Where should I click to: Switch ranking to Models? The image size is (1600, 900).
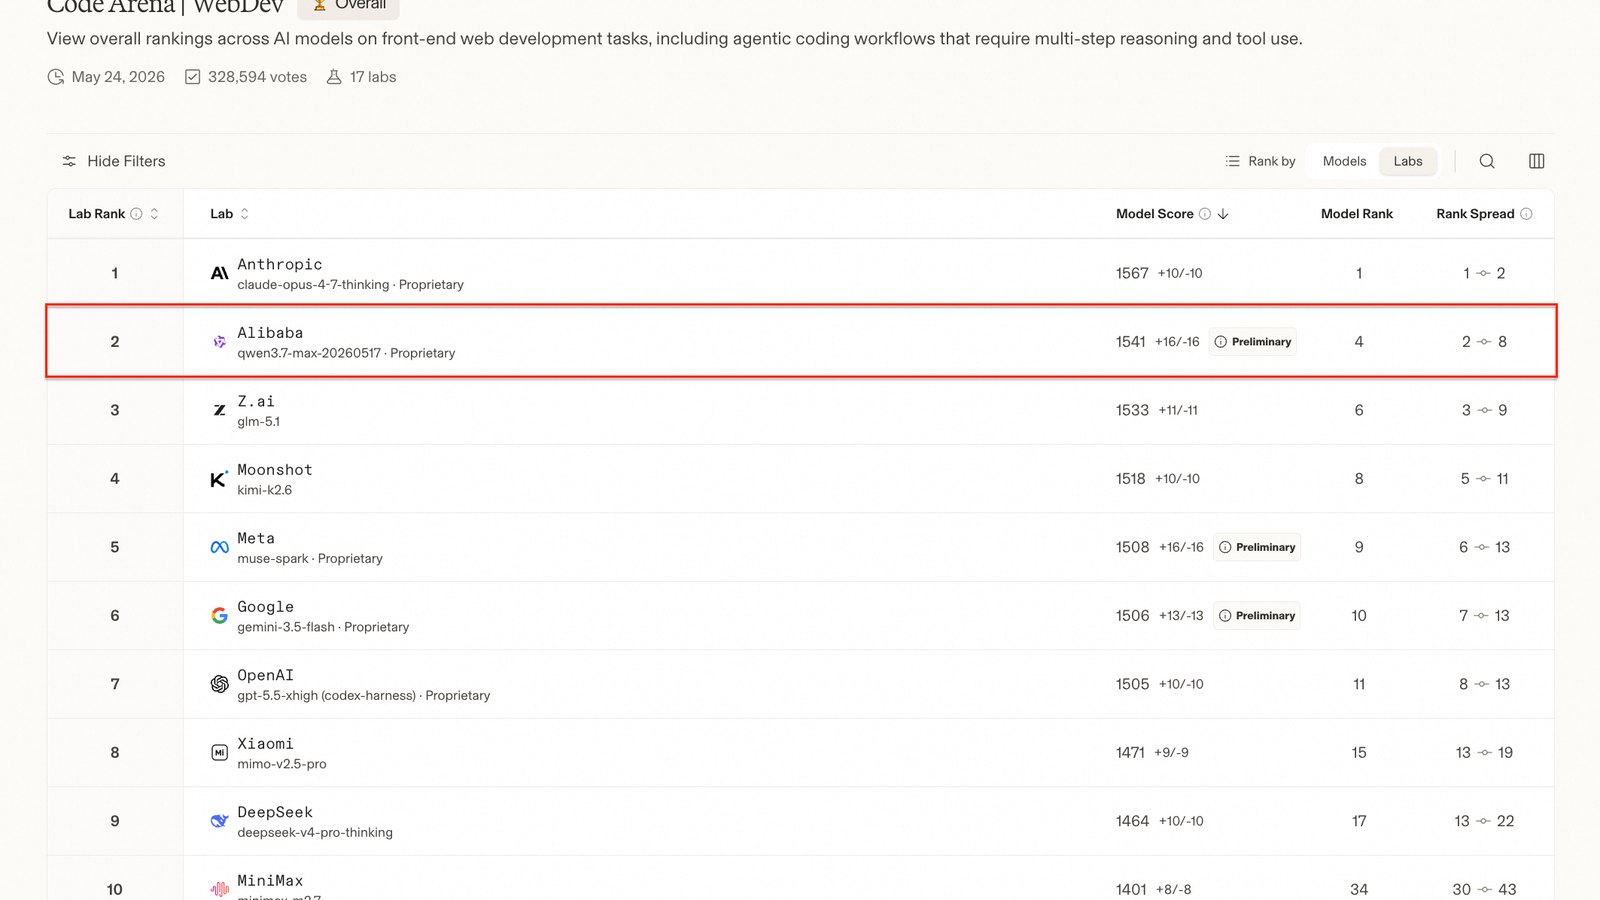1344,161
